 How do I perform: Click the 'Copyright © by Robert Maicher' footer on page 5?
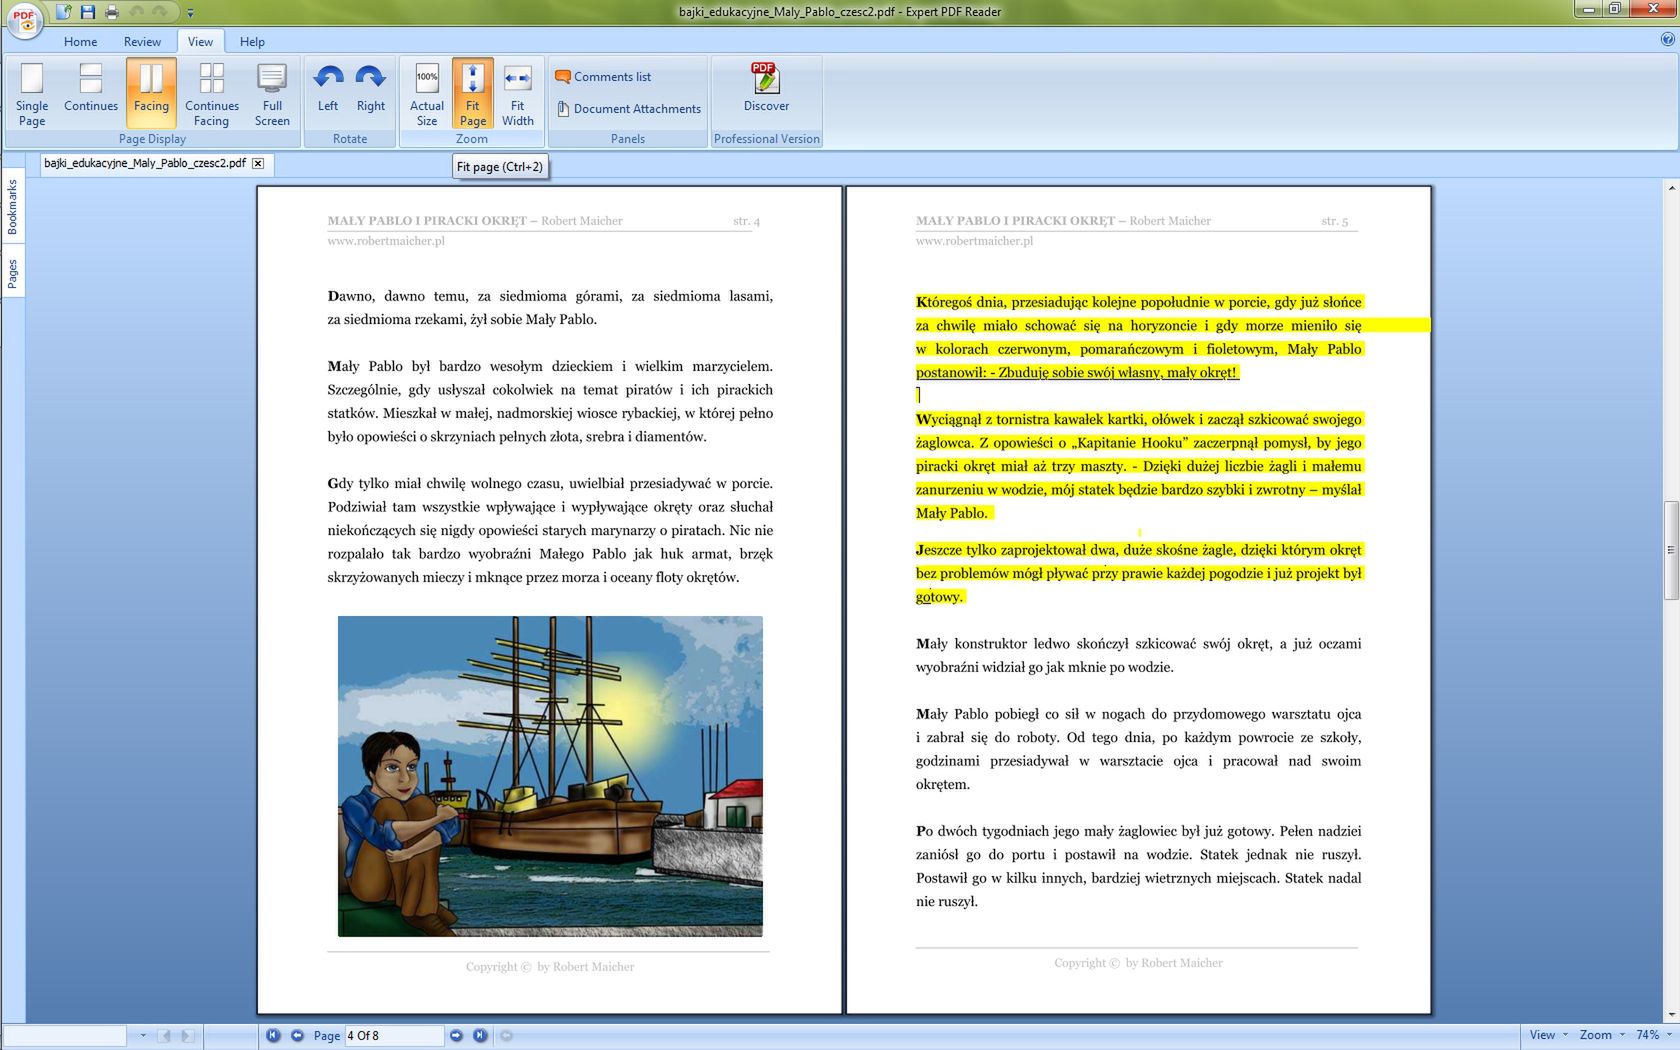click(x=1138, y=963)
